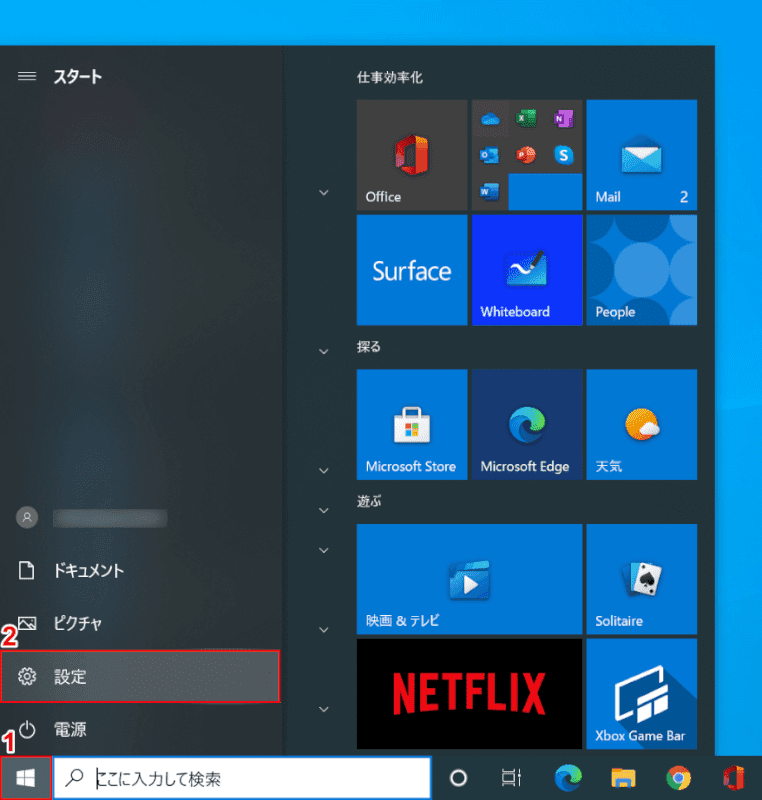Click the Windows Start button
This screenshot has height=800, width=762.
[26, 778]
